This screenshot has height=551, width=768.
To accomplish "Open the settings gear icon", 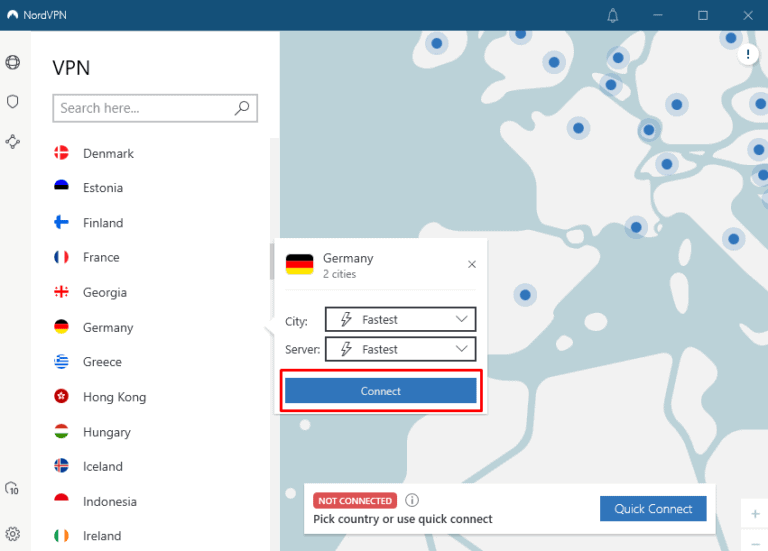I will tap(13, 534).
